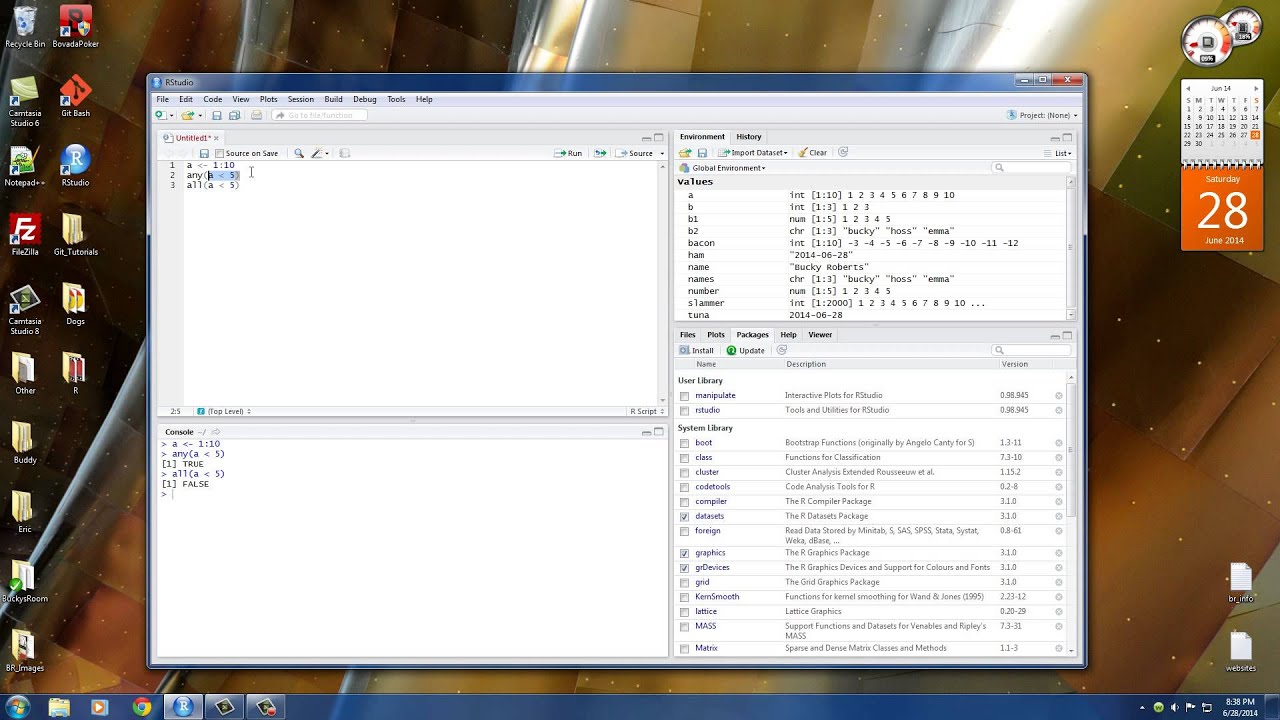Click the Code Tools magic wand icon
This screenshot has height=720, width=1280.
[316, 153]
